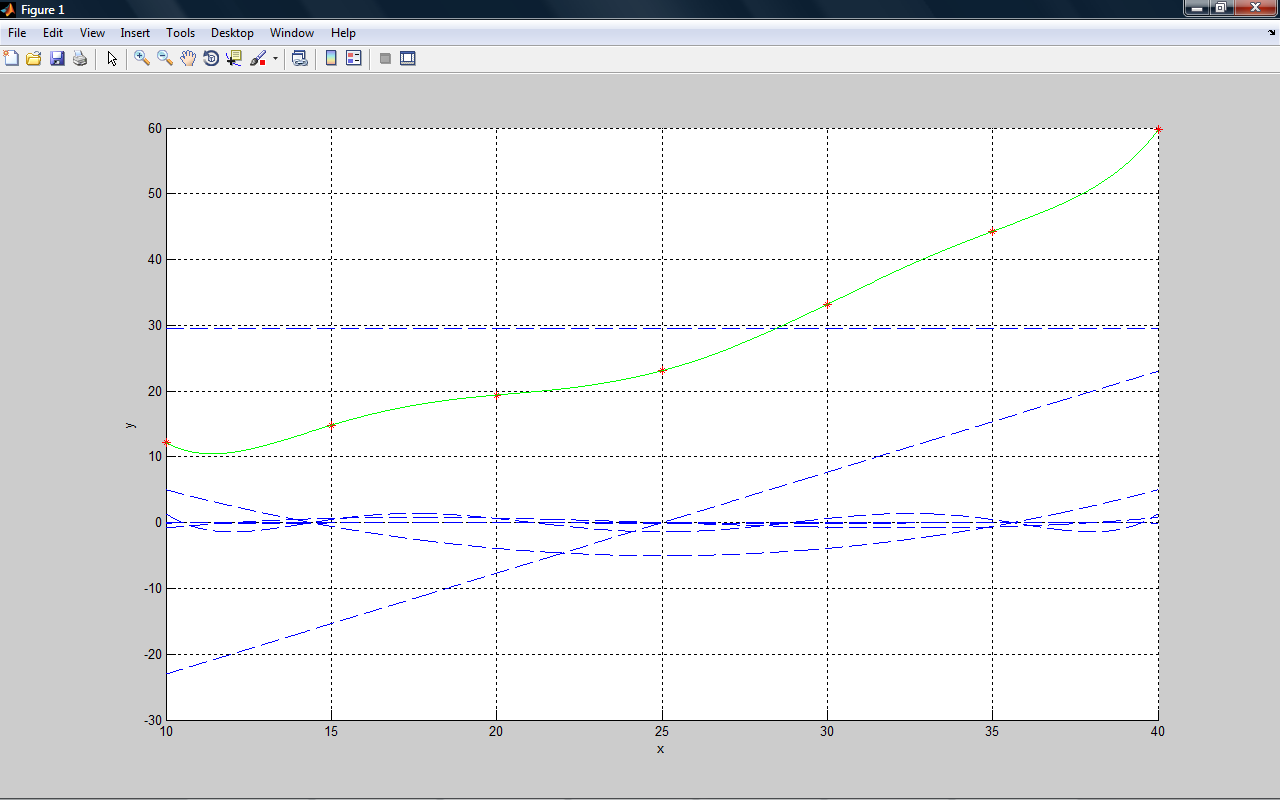Click the red data marker at x=15
Screen dimensions: 1280x800
pyautogui.click(x=332, y=425)
